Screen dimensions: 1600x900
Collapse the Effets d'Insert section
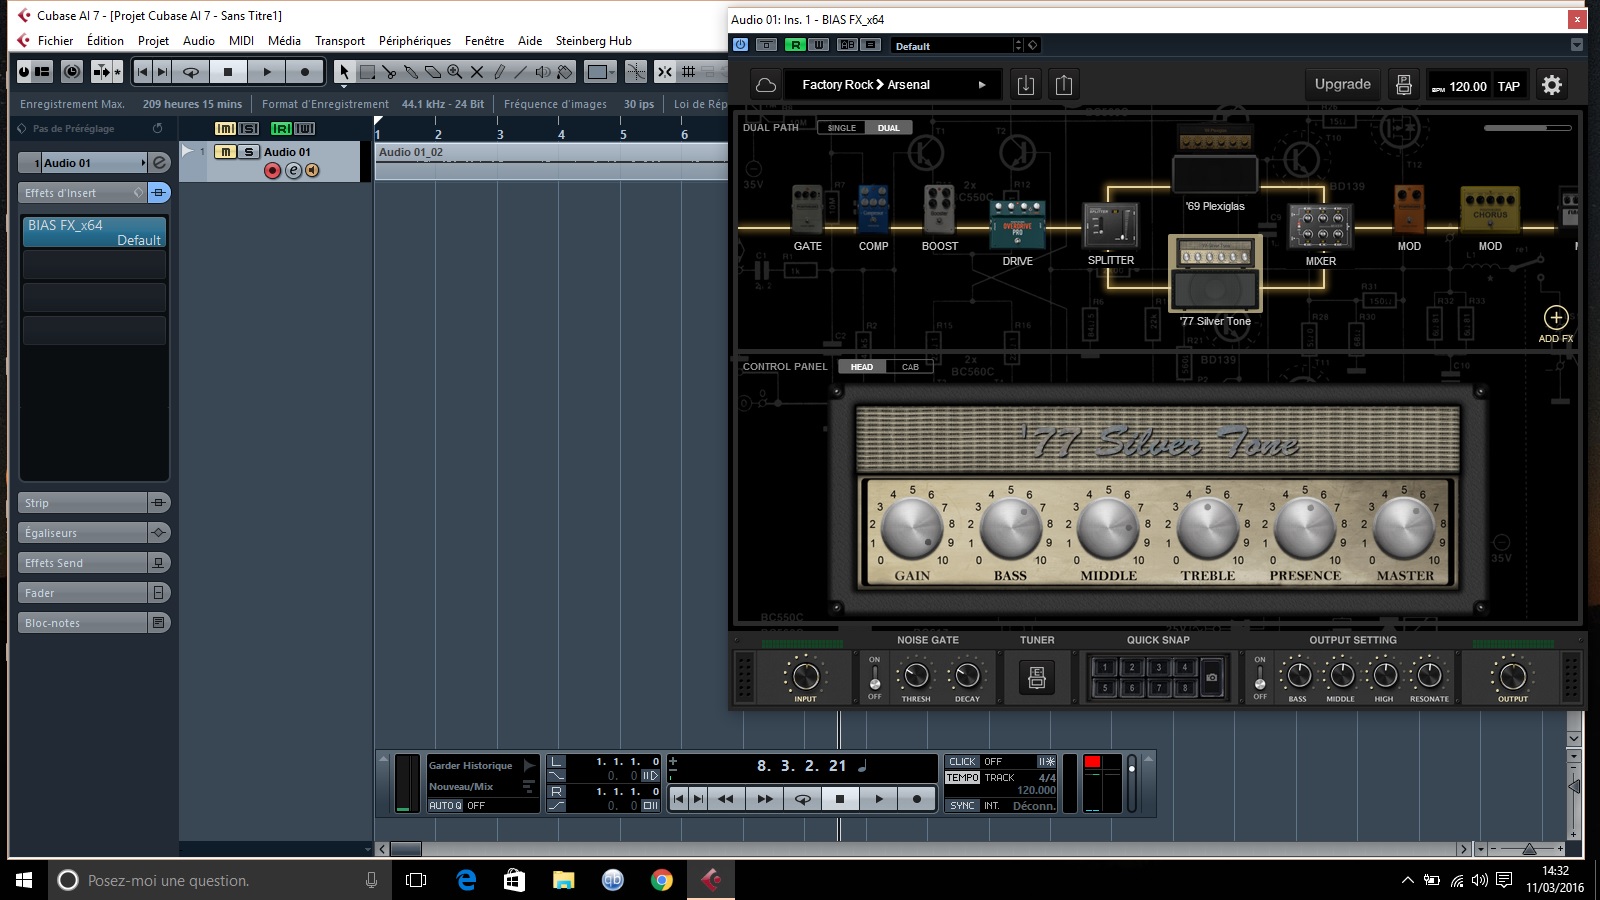[x=84, y=193]
